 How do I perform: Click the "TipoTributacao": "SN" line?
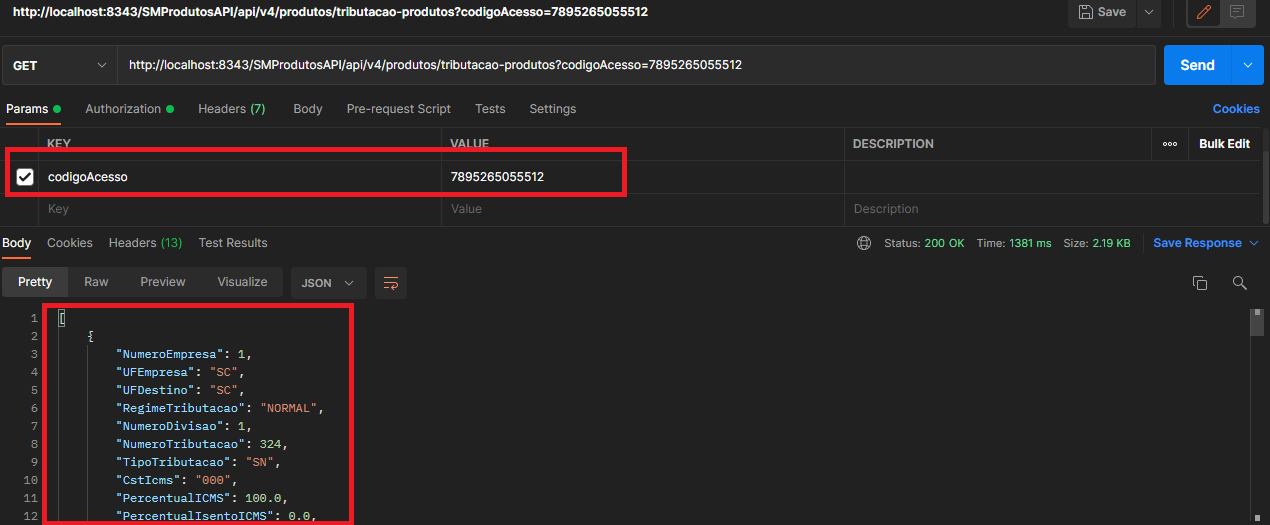coord(197,462)
